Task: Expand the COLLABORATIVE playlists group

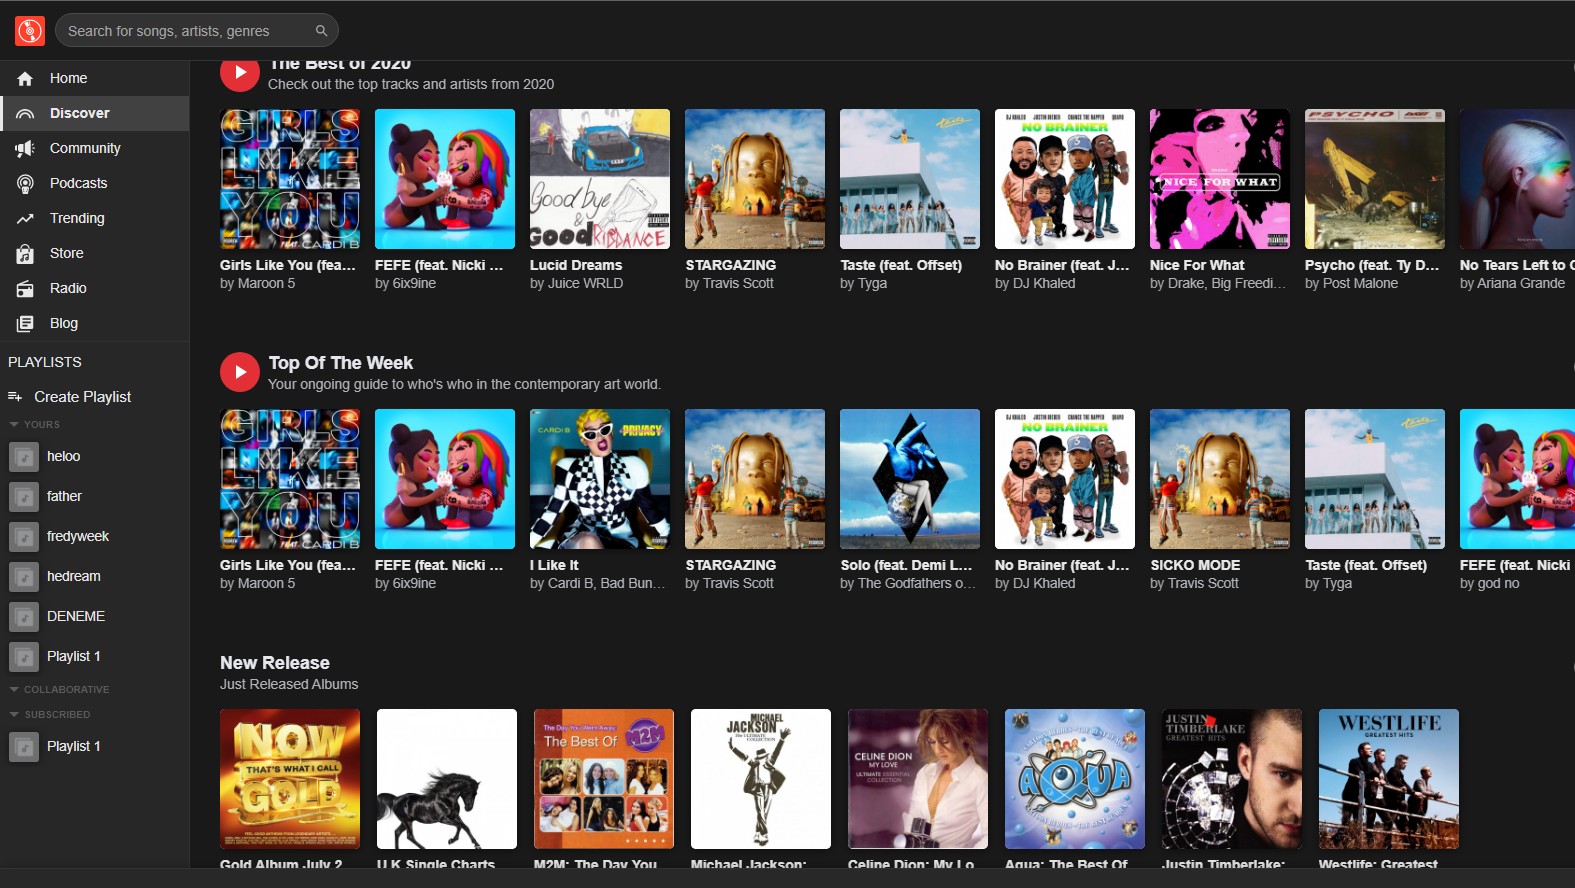Action: 14,690
